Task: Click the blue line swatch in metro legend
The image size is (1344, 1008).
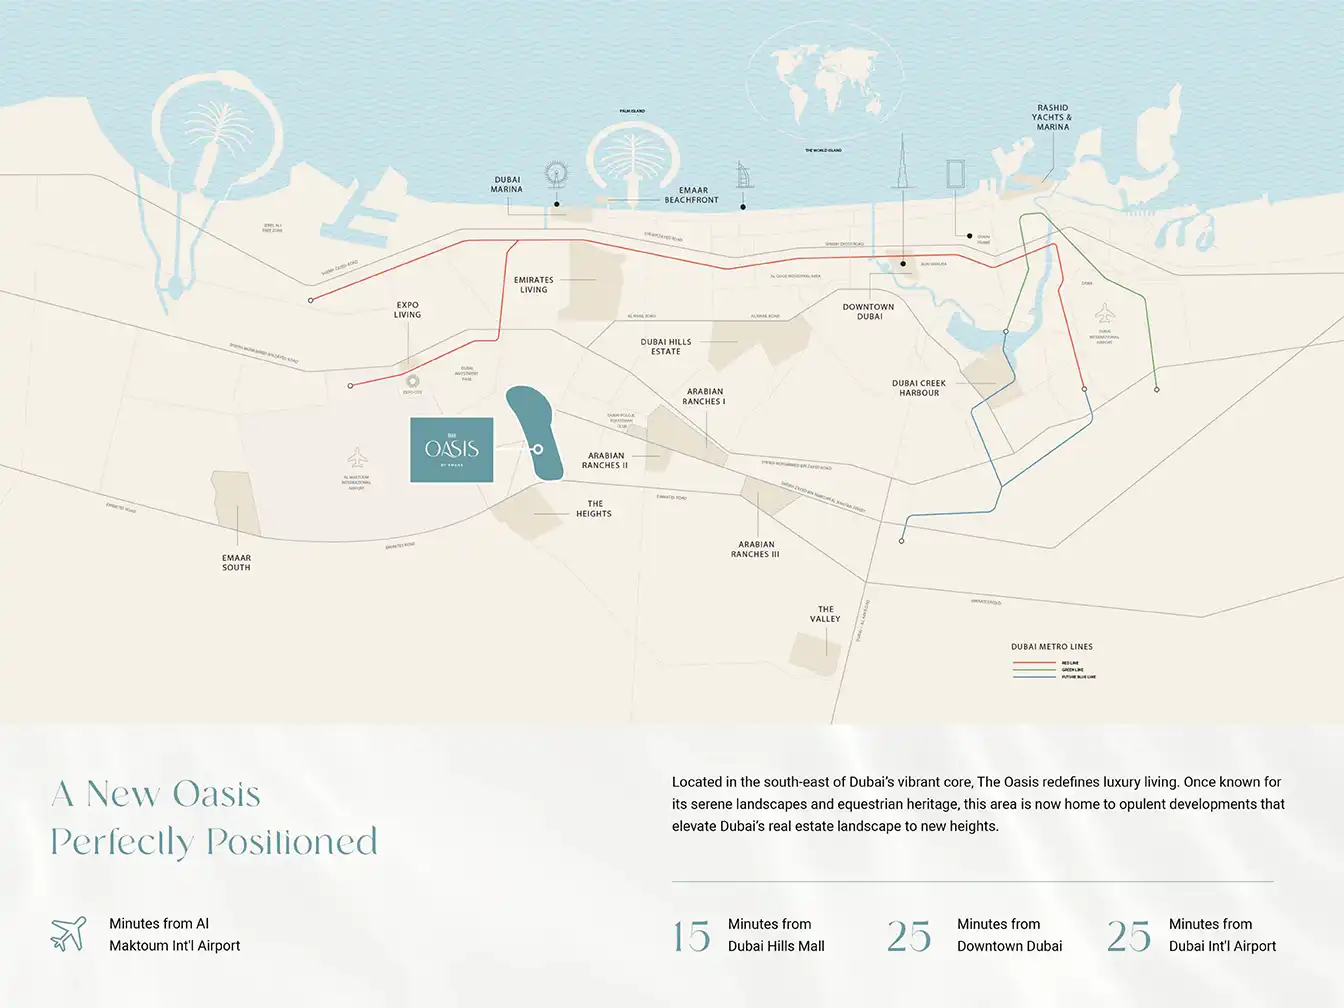Action: pos(1034,677)
